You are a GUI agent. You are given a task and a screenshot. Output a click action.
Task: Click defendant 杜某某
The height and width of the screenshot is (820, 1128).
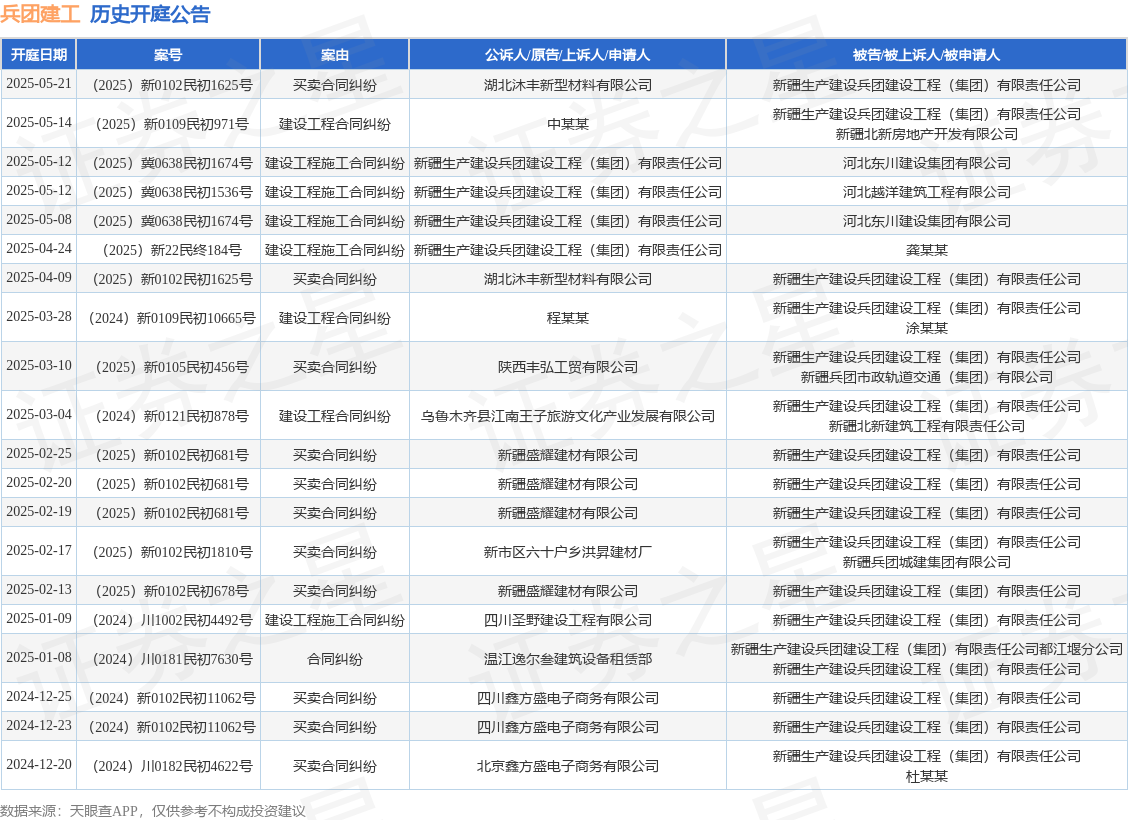click(927, 776)
